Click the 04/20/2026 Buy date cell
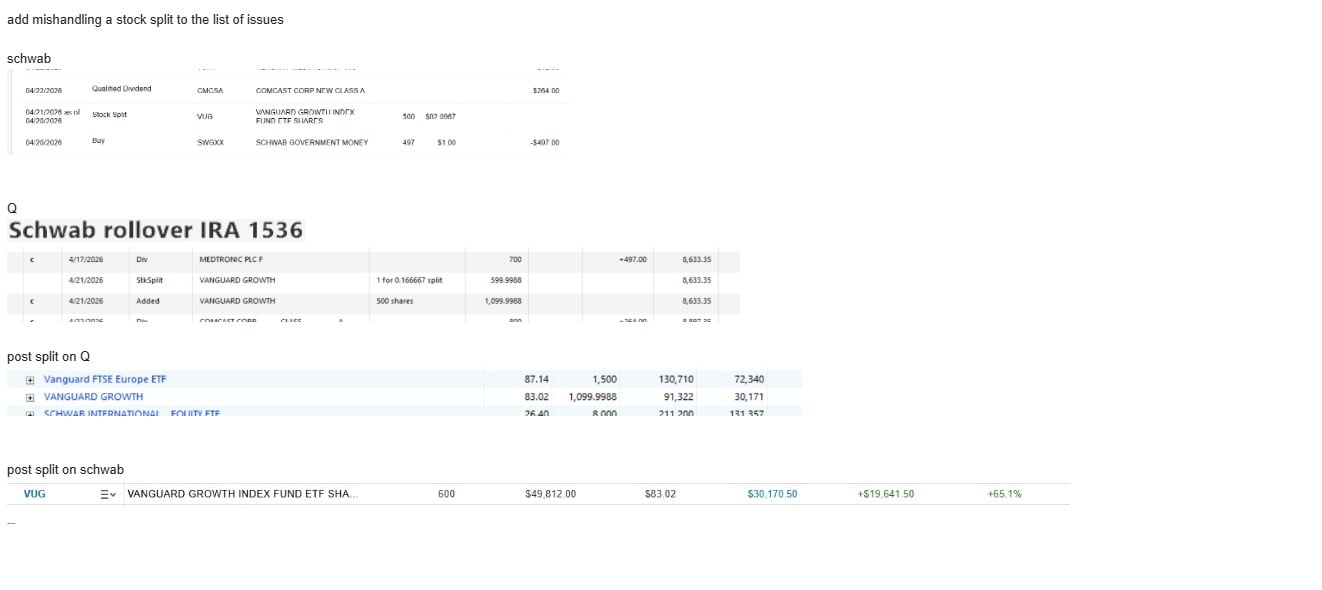 [x=44, y=143]
